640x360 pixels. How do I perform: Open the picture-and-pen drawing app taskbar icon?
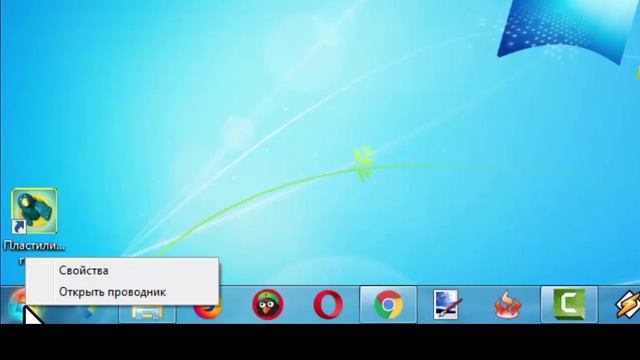point(448,304)
